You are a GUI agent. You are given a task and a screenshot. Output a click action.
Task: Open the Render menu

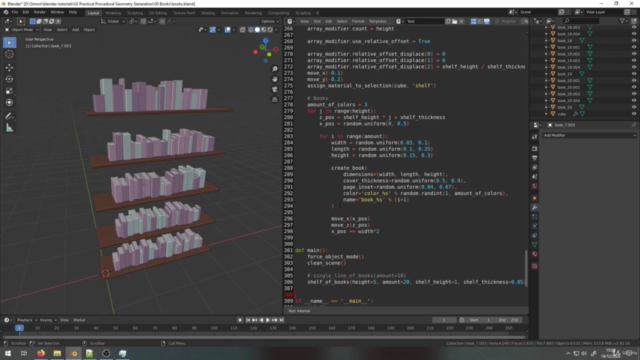40,12
